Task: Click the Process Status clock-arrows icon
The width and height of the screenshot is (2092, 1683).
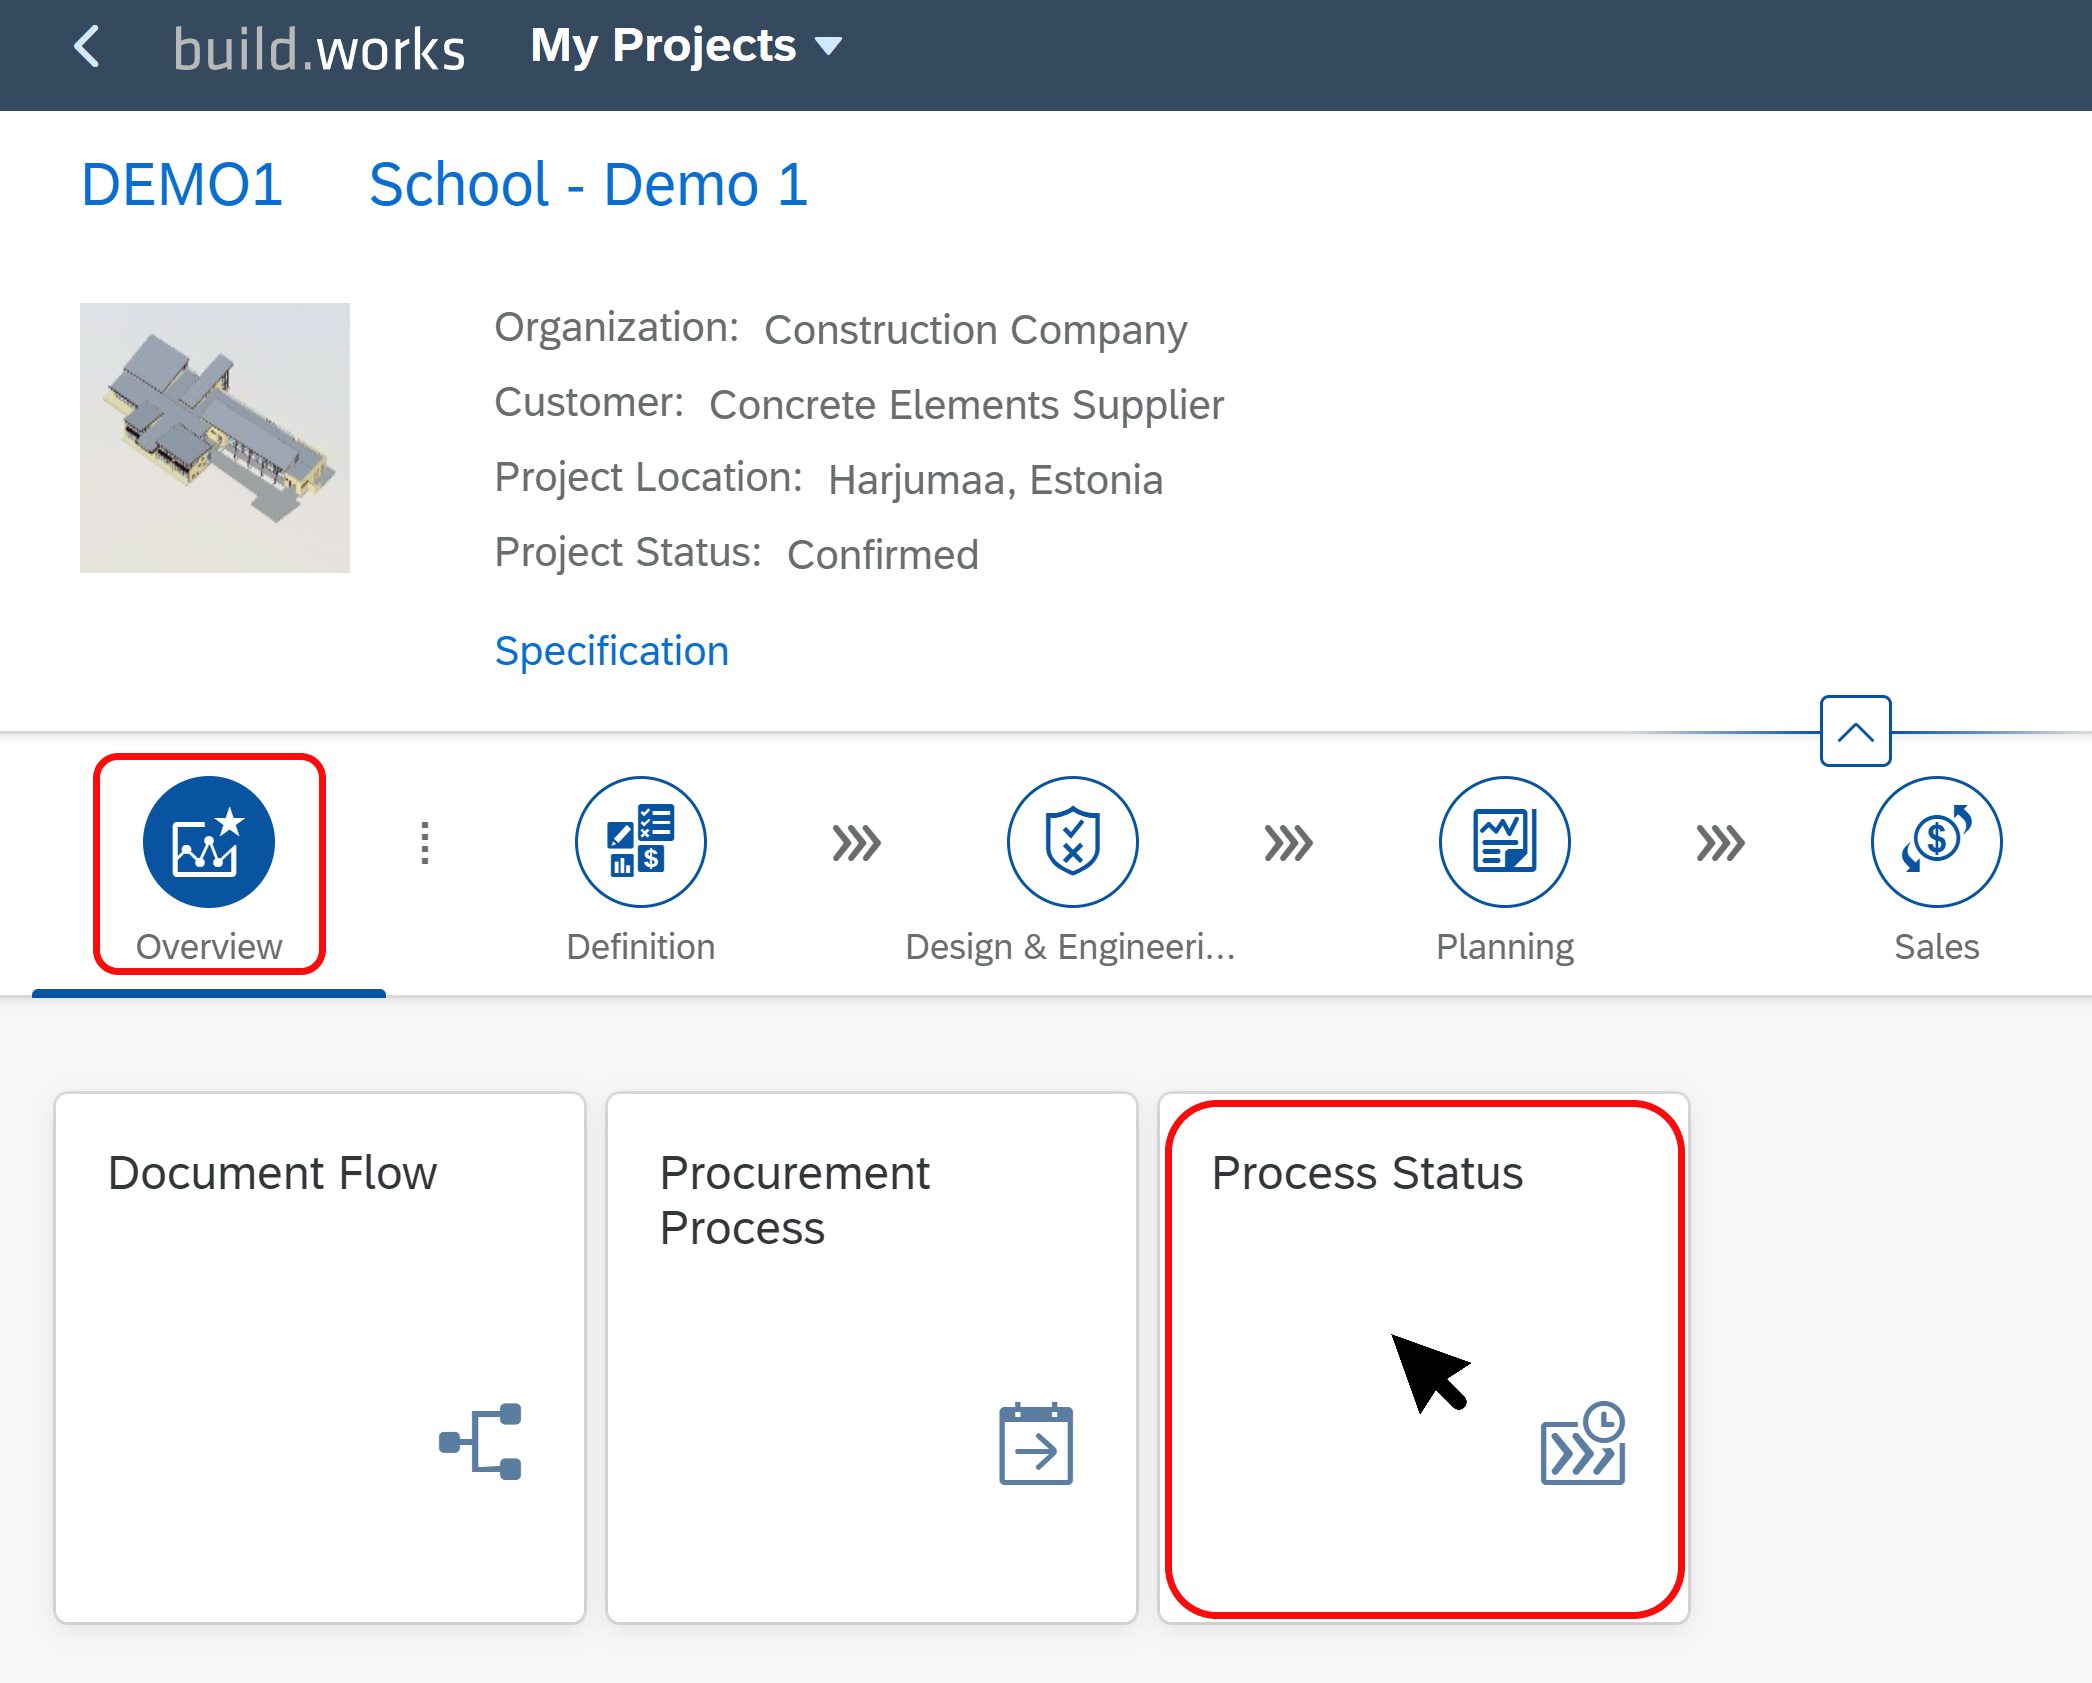Action: point(1584,1443)
